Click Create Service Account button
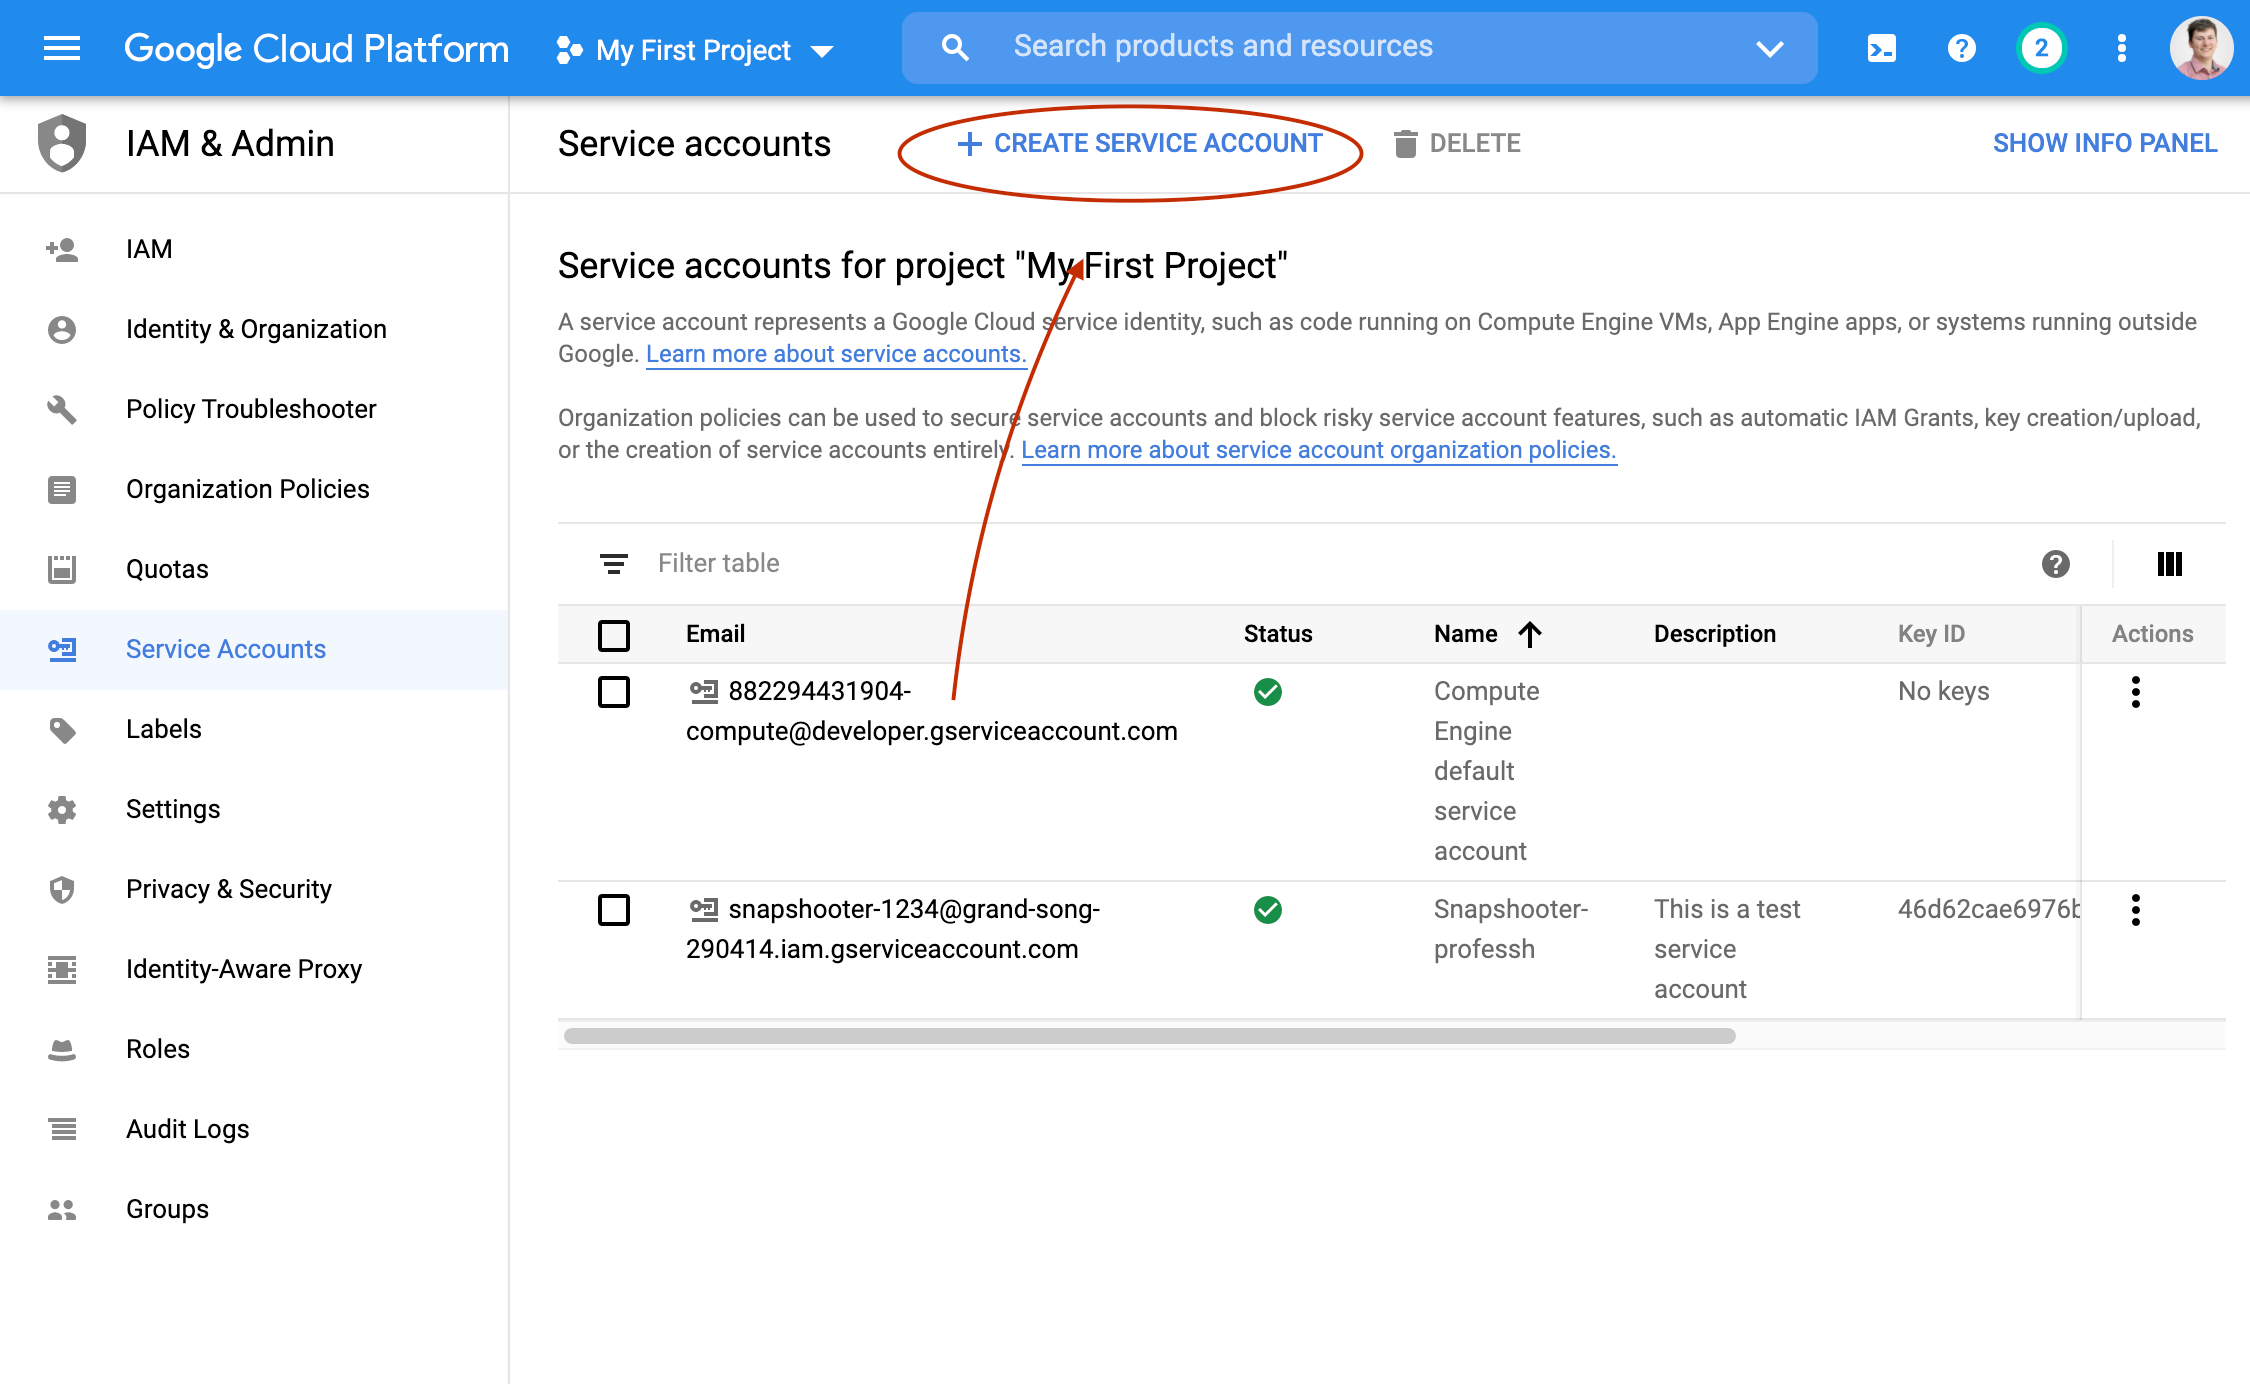This screenshot has width=2250, height=1384. 1140,144
